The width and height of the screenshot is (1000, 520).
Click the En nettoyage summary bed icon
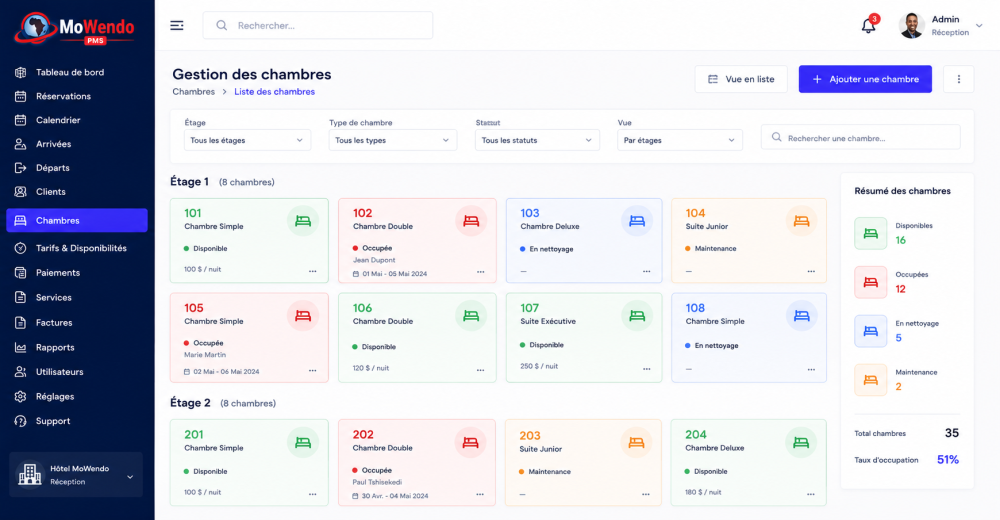click(x=871, y=331)
